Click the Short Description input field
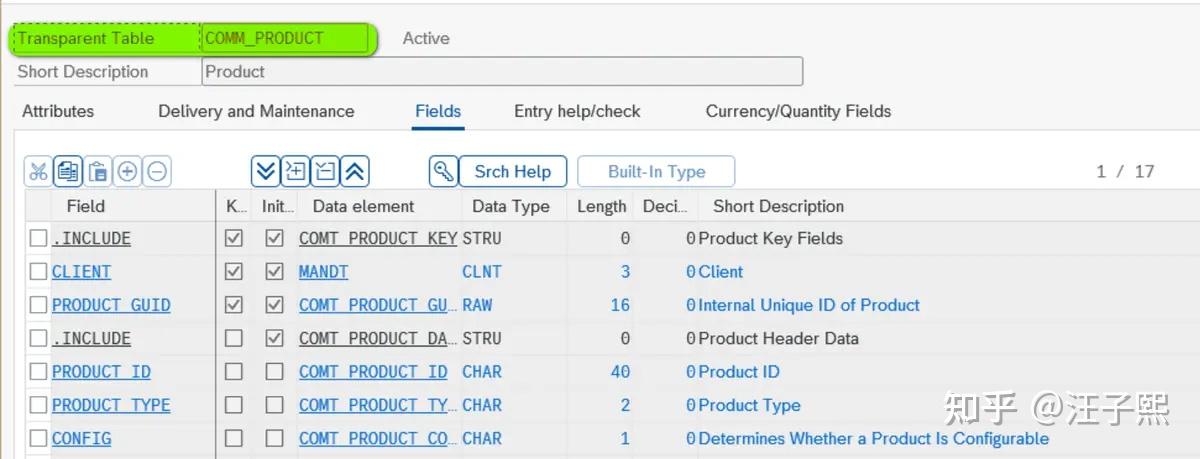This screenshot has height=459, width=1200. pos(502,72)
